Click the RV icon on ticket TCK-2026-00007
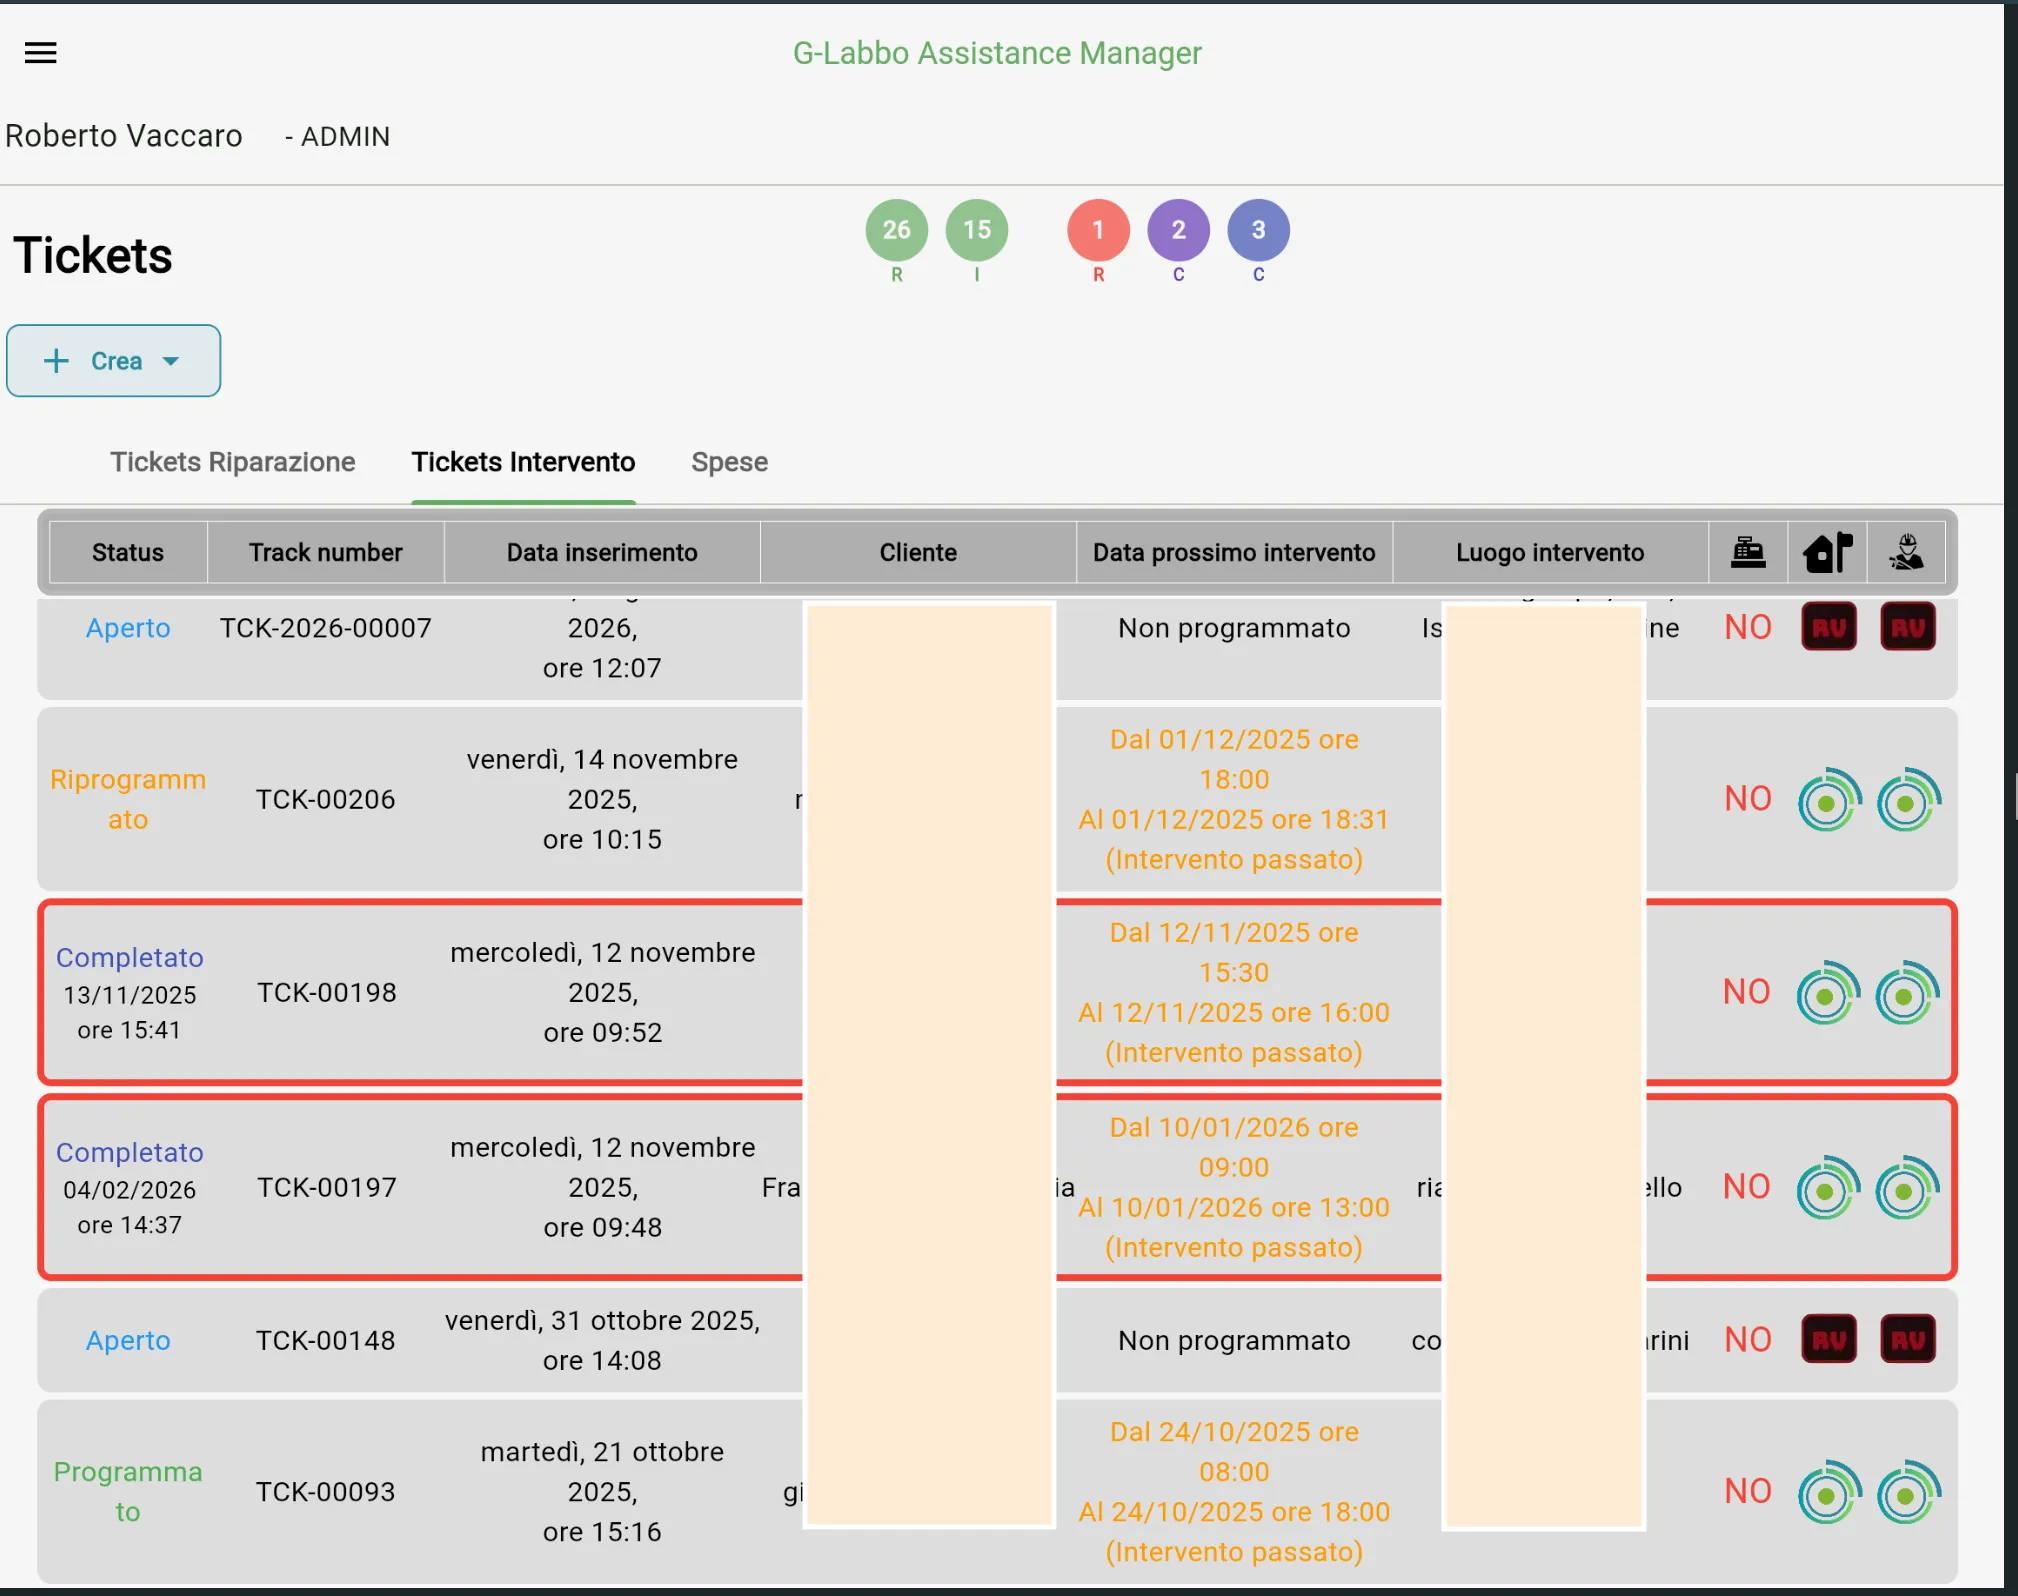Screen dimensions: 2018x1596 (1828, 626)
